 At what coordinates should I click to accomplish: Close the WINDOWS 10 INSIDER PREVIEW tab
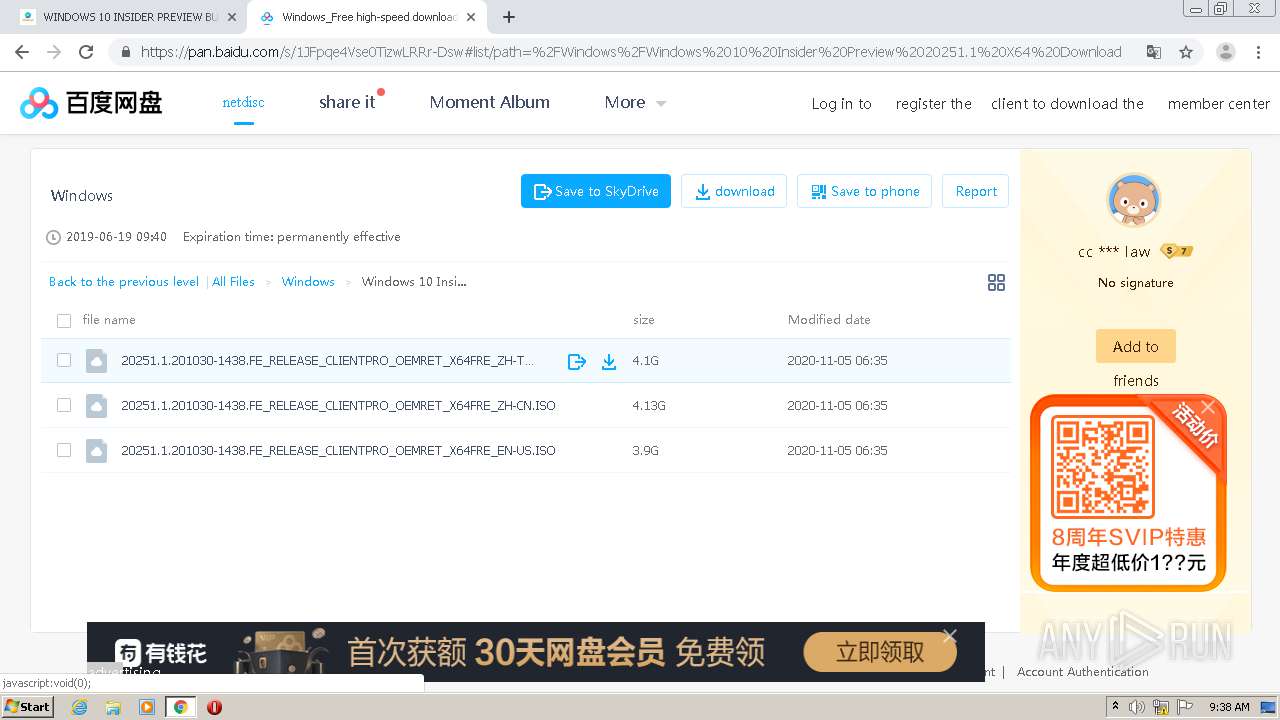click(x=232, y=17)
